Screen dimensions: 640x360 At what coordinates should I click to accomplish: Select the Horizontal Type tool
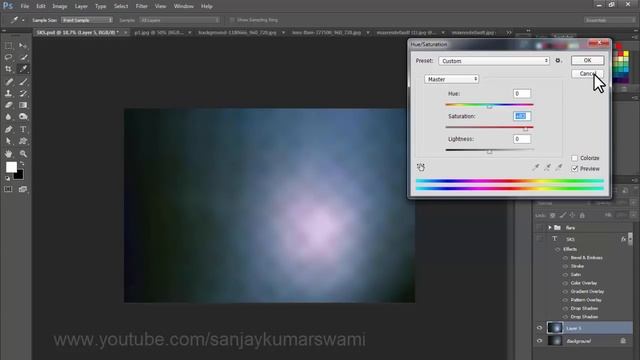point(23,129)
